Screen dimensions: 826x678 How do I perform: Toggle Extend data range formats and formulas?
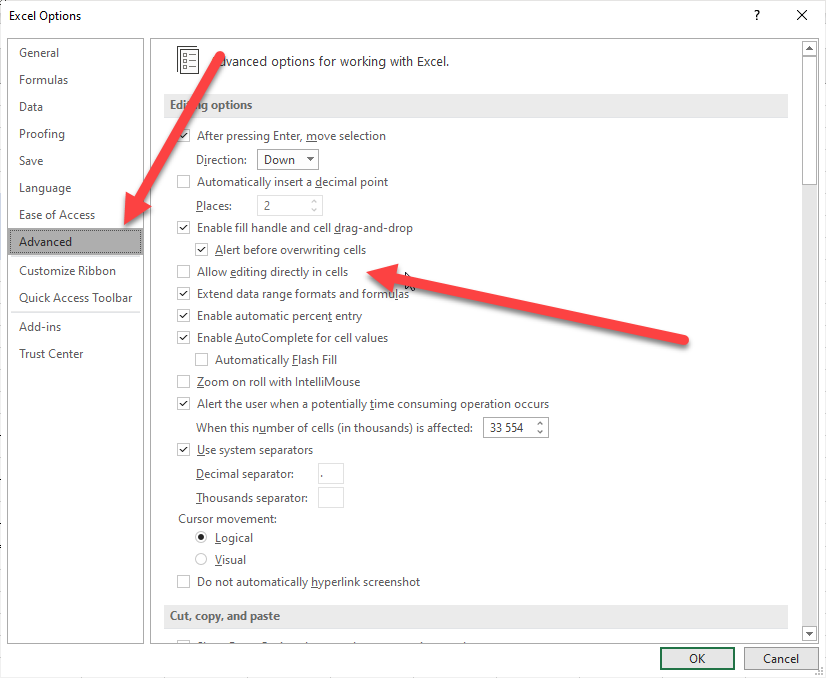click(183, 293)
